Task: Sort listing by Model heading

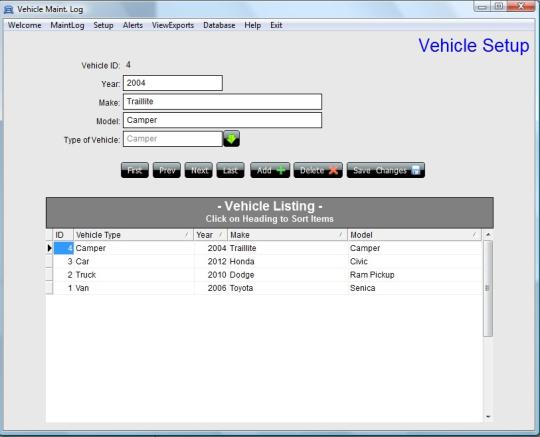Action: click(x=414, y=235)
